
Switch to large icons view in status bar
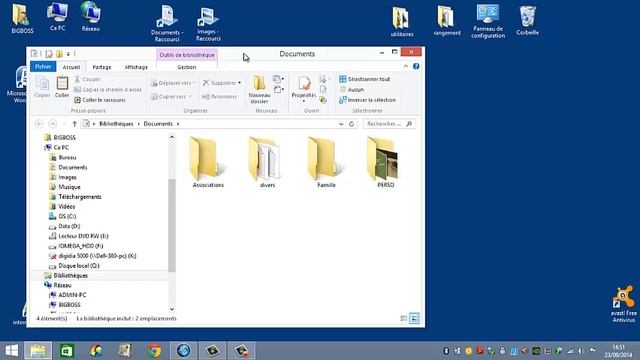pos(414,318)
